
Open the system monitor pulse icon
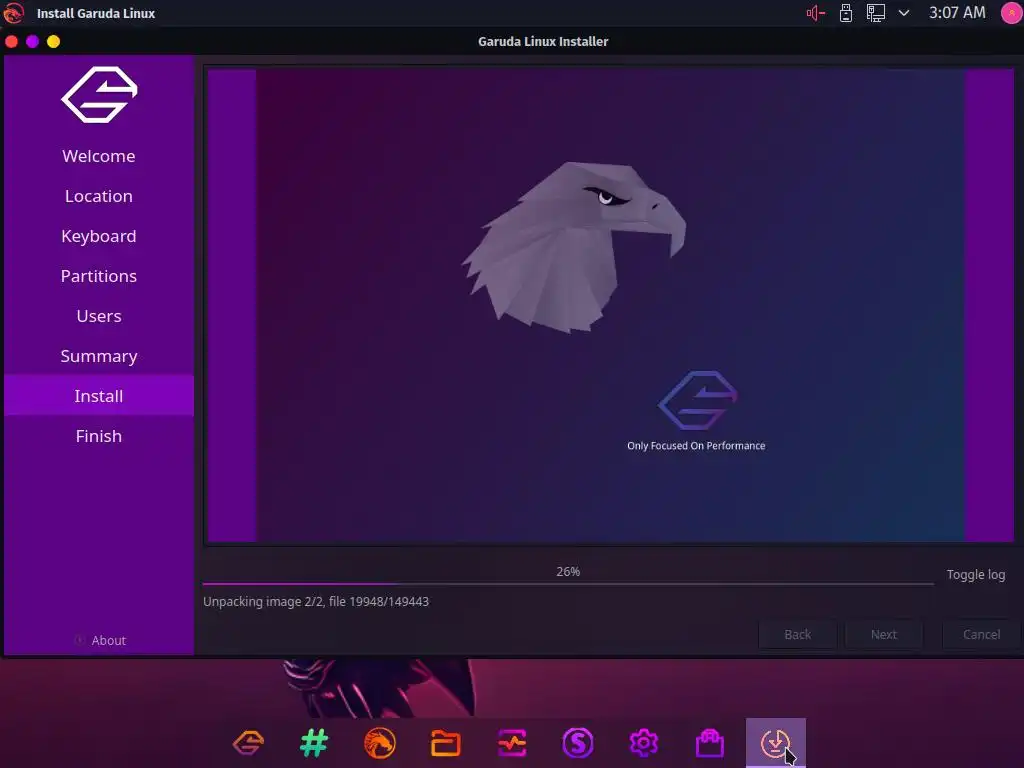coord(512,743)
